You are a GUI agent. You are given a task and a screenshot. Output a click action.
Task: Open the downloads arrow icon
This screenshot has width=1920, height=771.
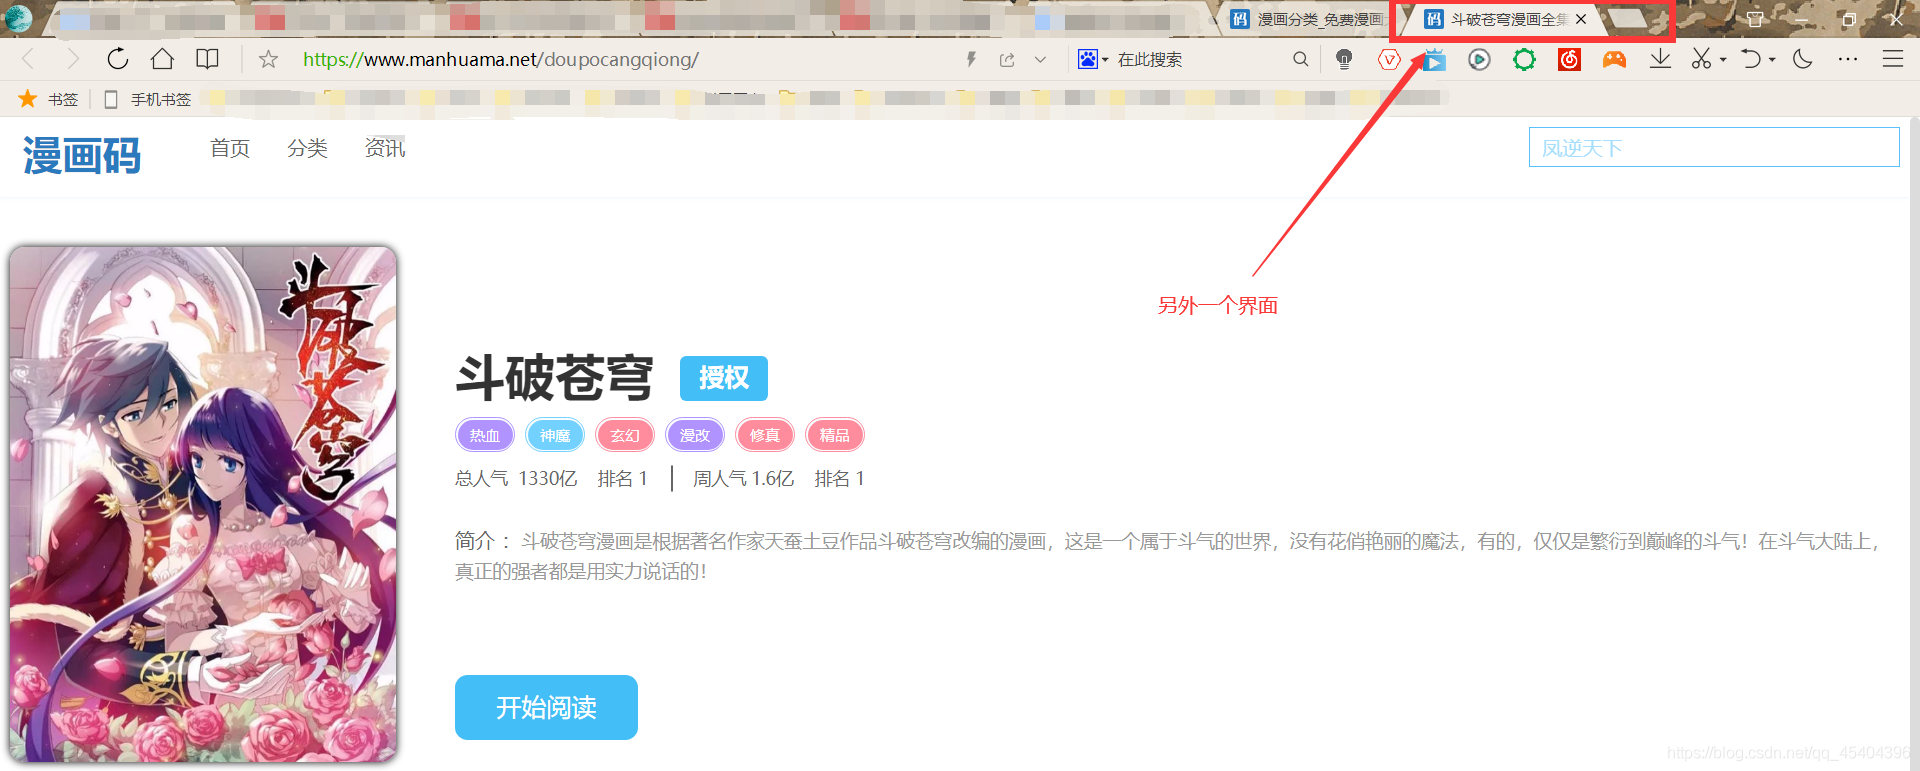1660,59
